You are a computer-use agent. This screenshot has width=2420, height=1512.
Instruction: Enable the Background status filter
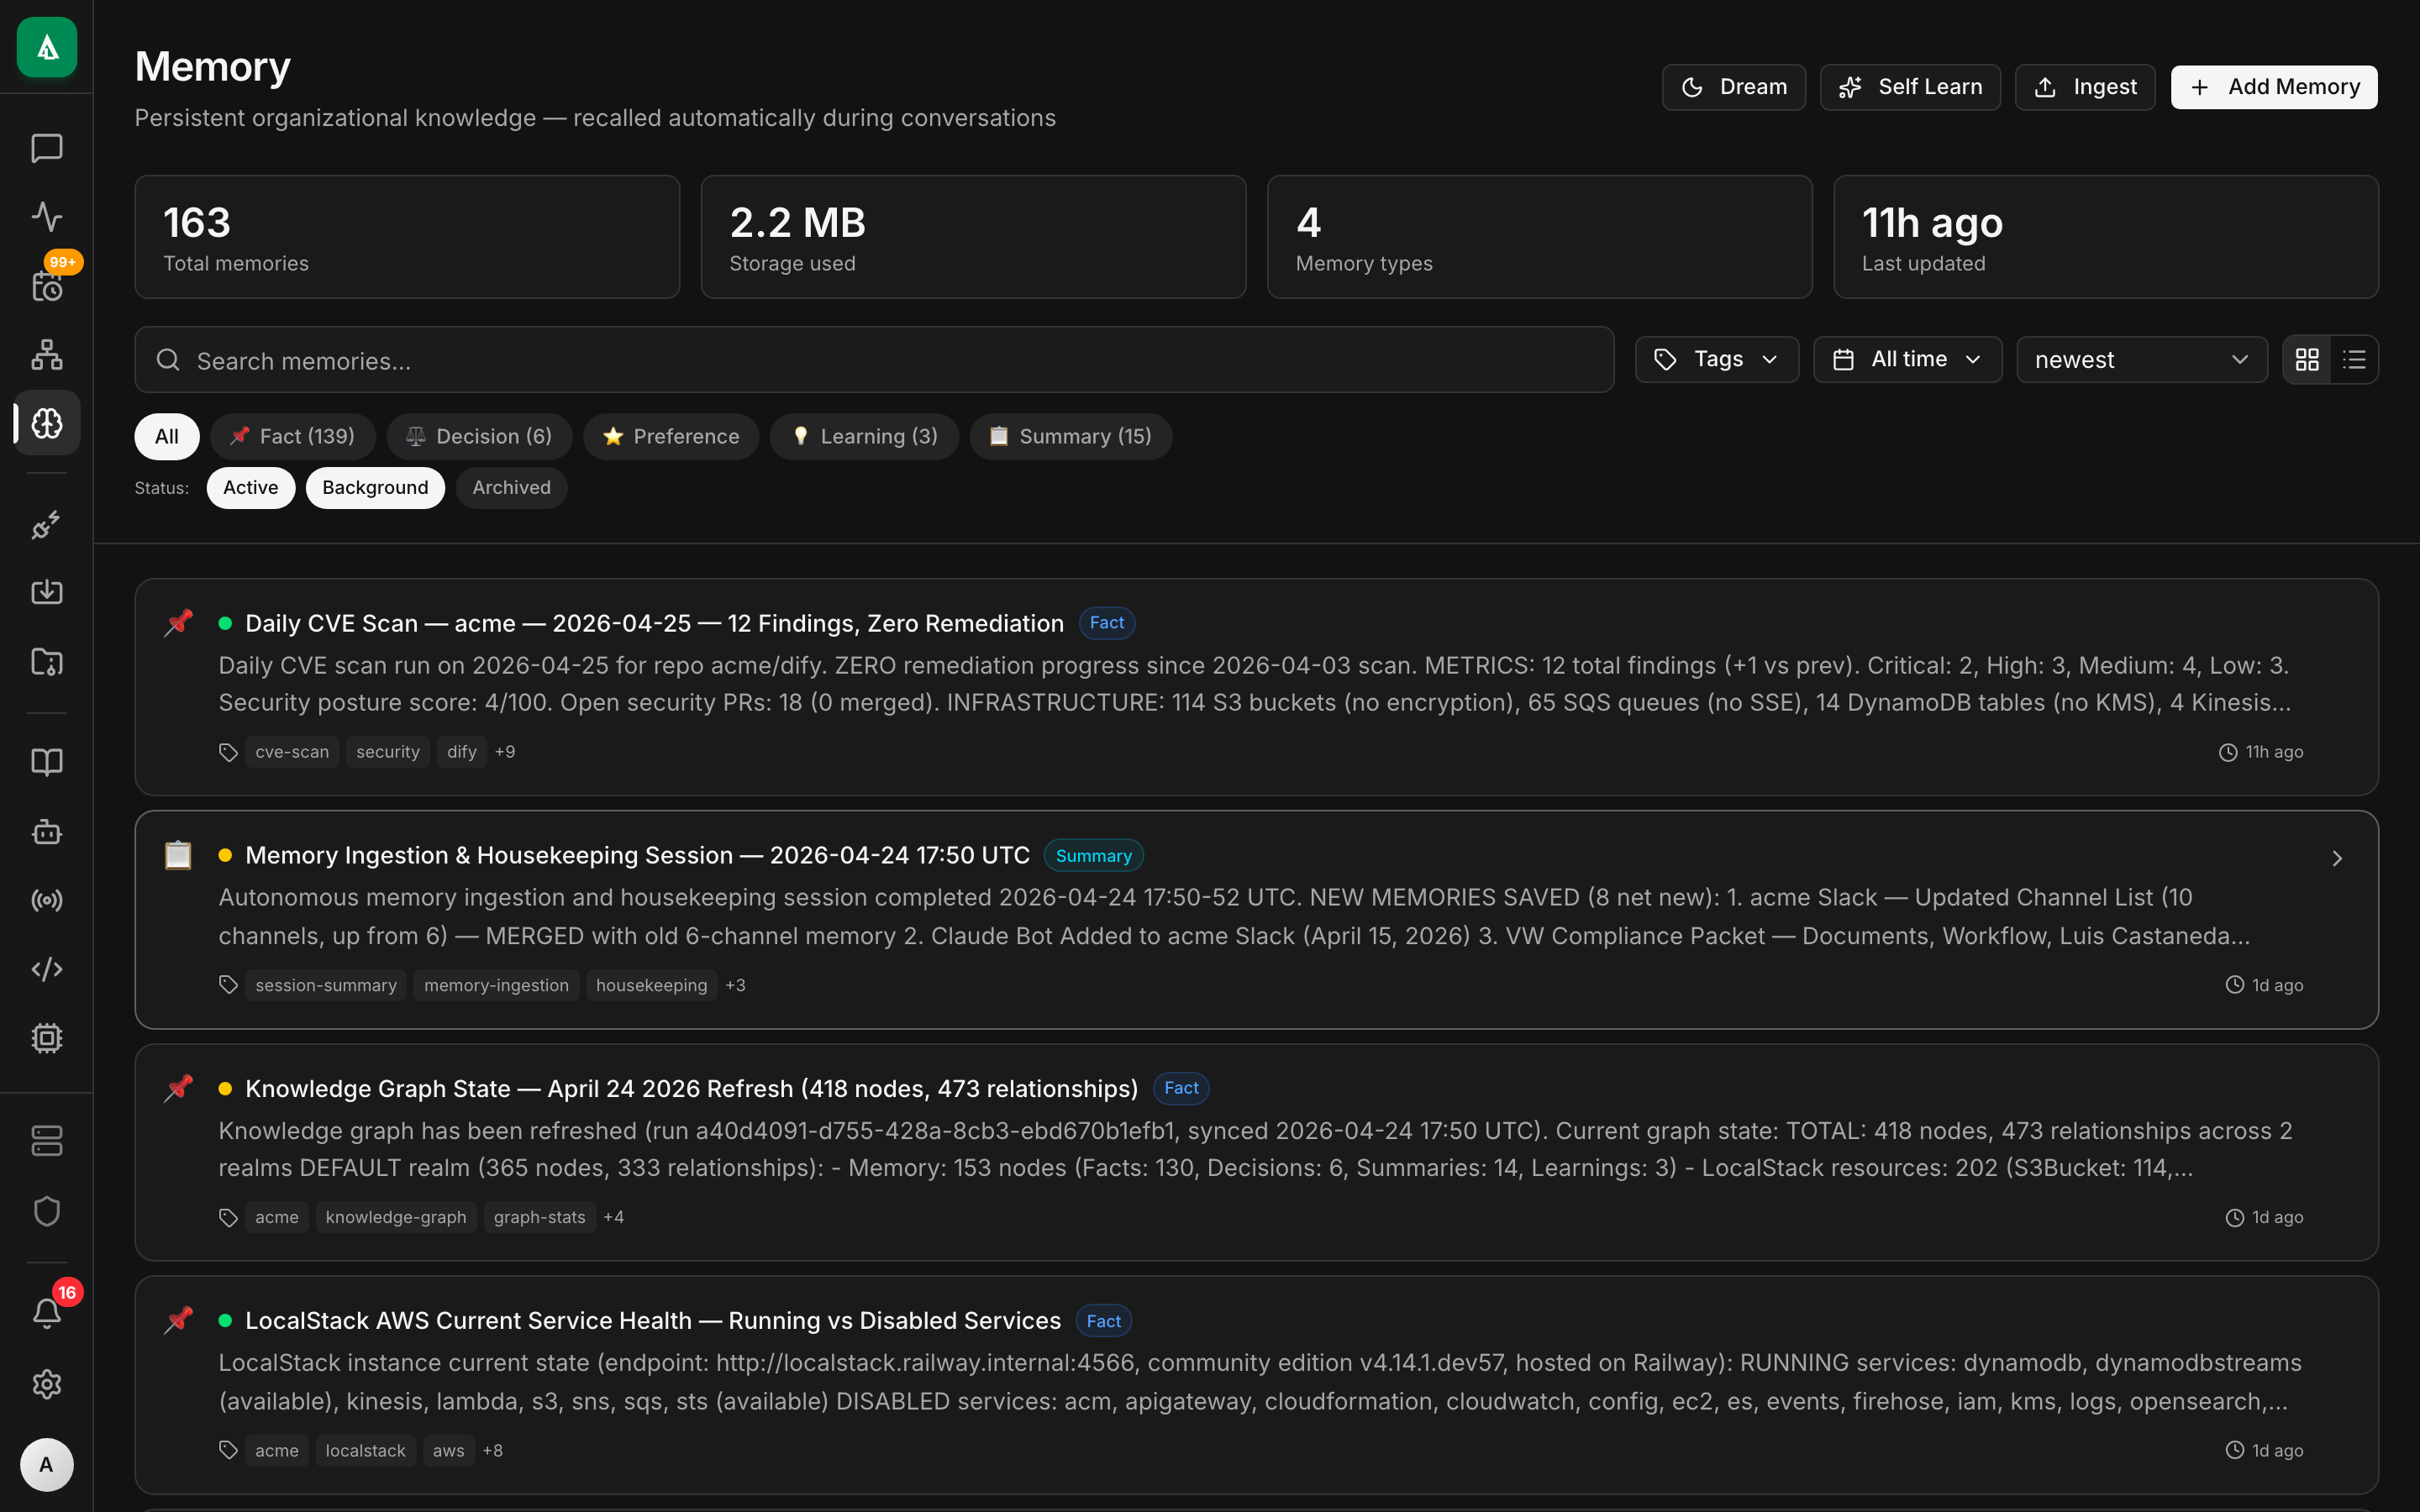click(375, 487)
